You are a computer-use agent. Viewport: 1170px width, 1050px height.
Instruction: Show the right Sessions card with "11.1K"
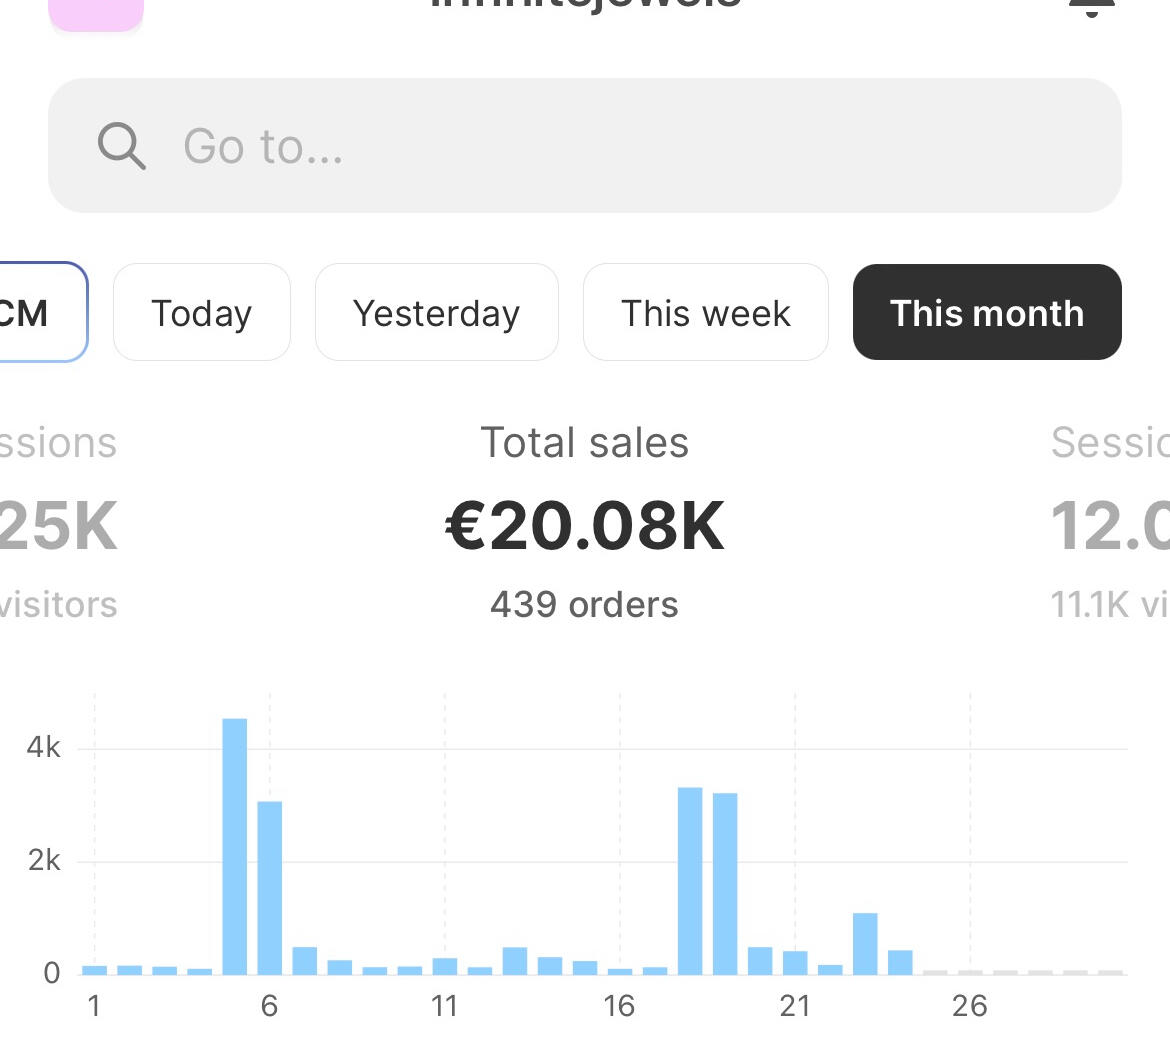pos(1110,527)
